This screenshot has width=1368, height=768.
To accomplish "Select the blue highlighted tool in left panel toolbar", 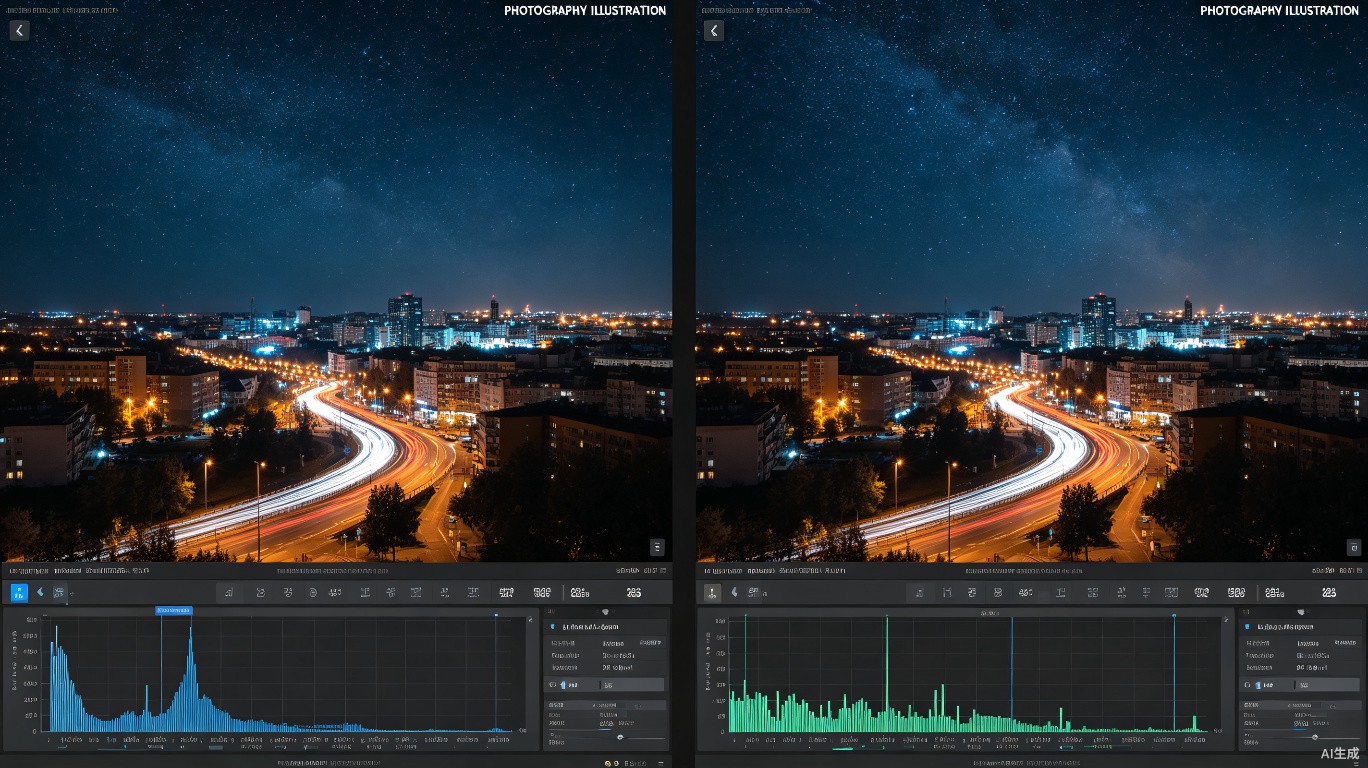I will 19,593.
